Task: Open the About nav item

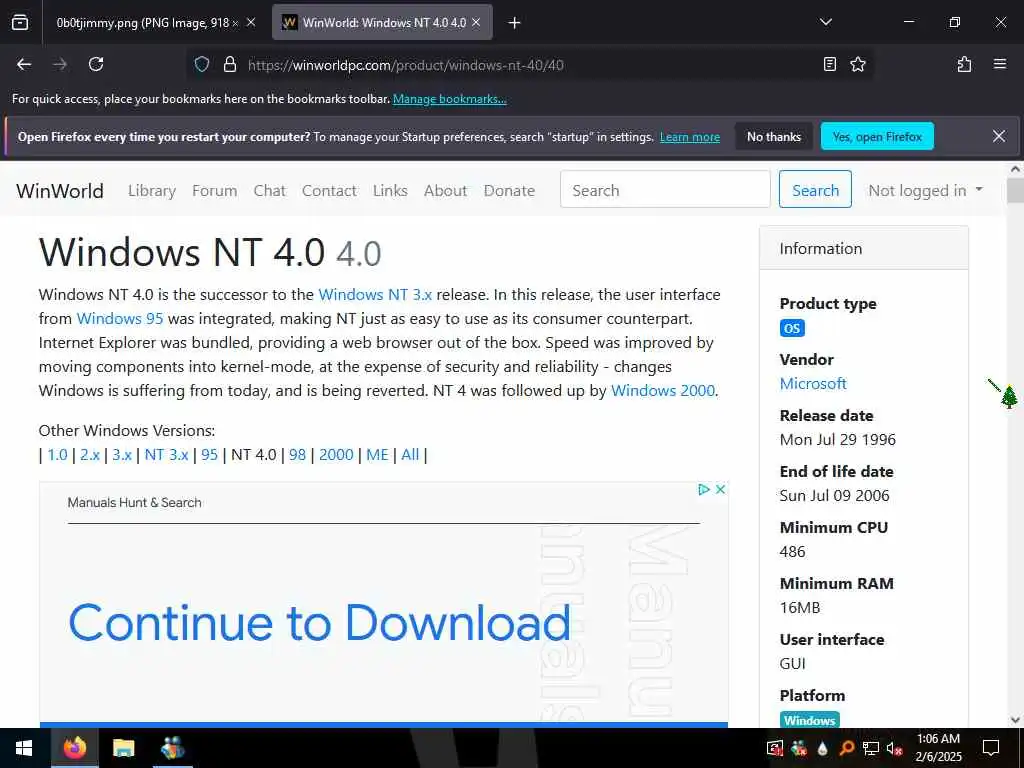Action: click(x=445, y=191)
